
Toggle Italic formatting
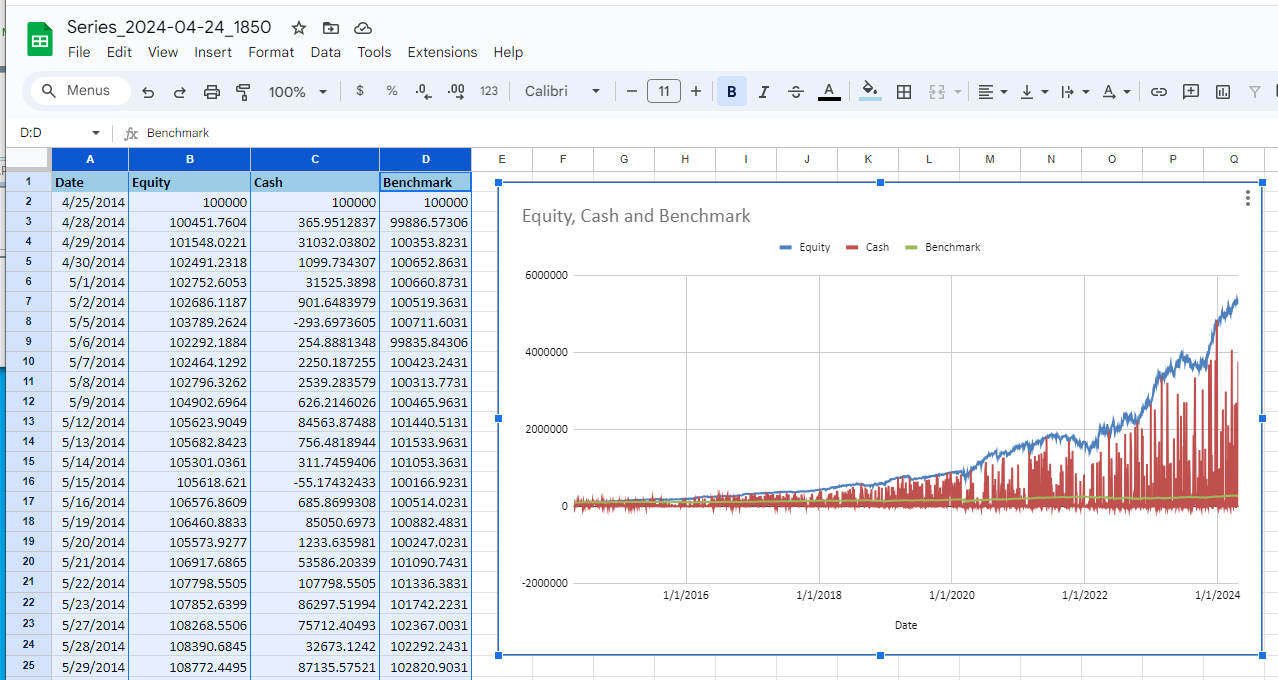pyautogui.click(x=763, y=92)
